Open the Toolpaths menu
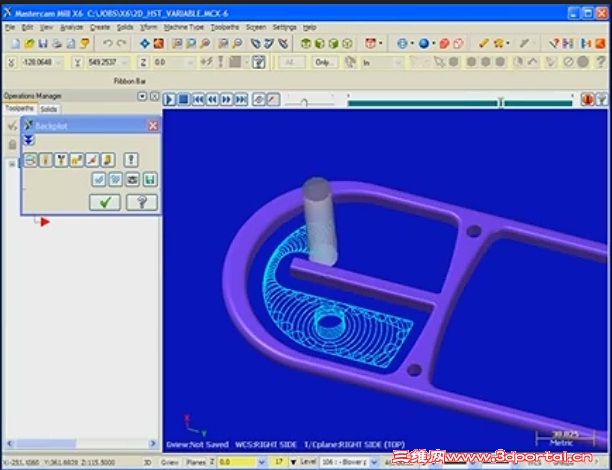Screen dimensions: 612x470 pyautogui.click(x=225, y=27)
